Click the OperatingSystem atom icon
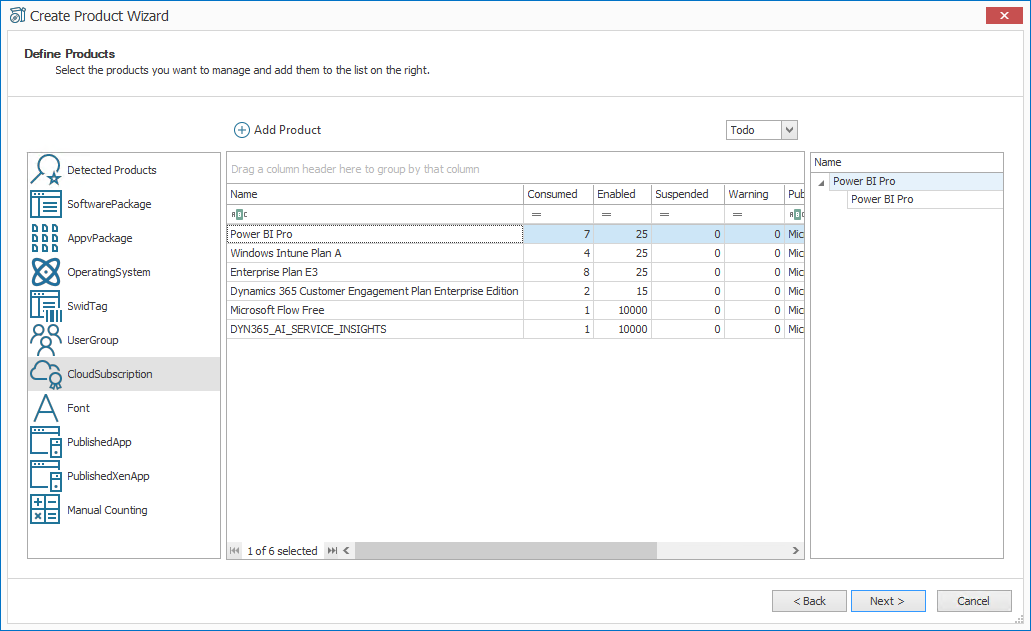Screen dimensions: 1031x631 coord(46,272)
